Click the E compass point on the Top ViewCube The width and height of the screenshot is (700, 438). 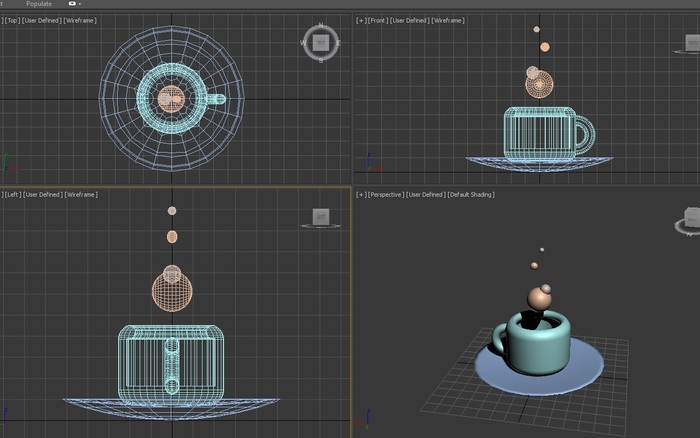pos(337,42)
